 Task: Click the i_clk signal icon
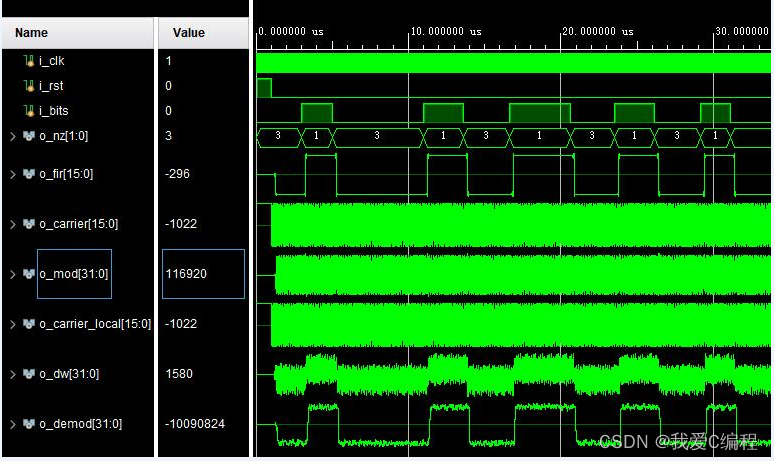pyautogui.click(x=28, y=61)
